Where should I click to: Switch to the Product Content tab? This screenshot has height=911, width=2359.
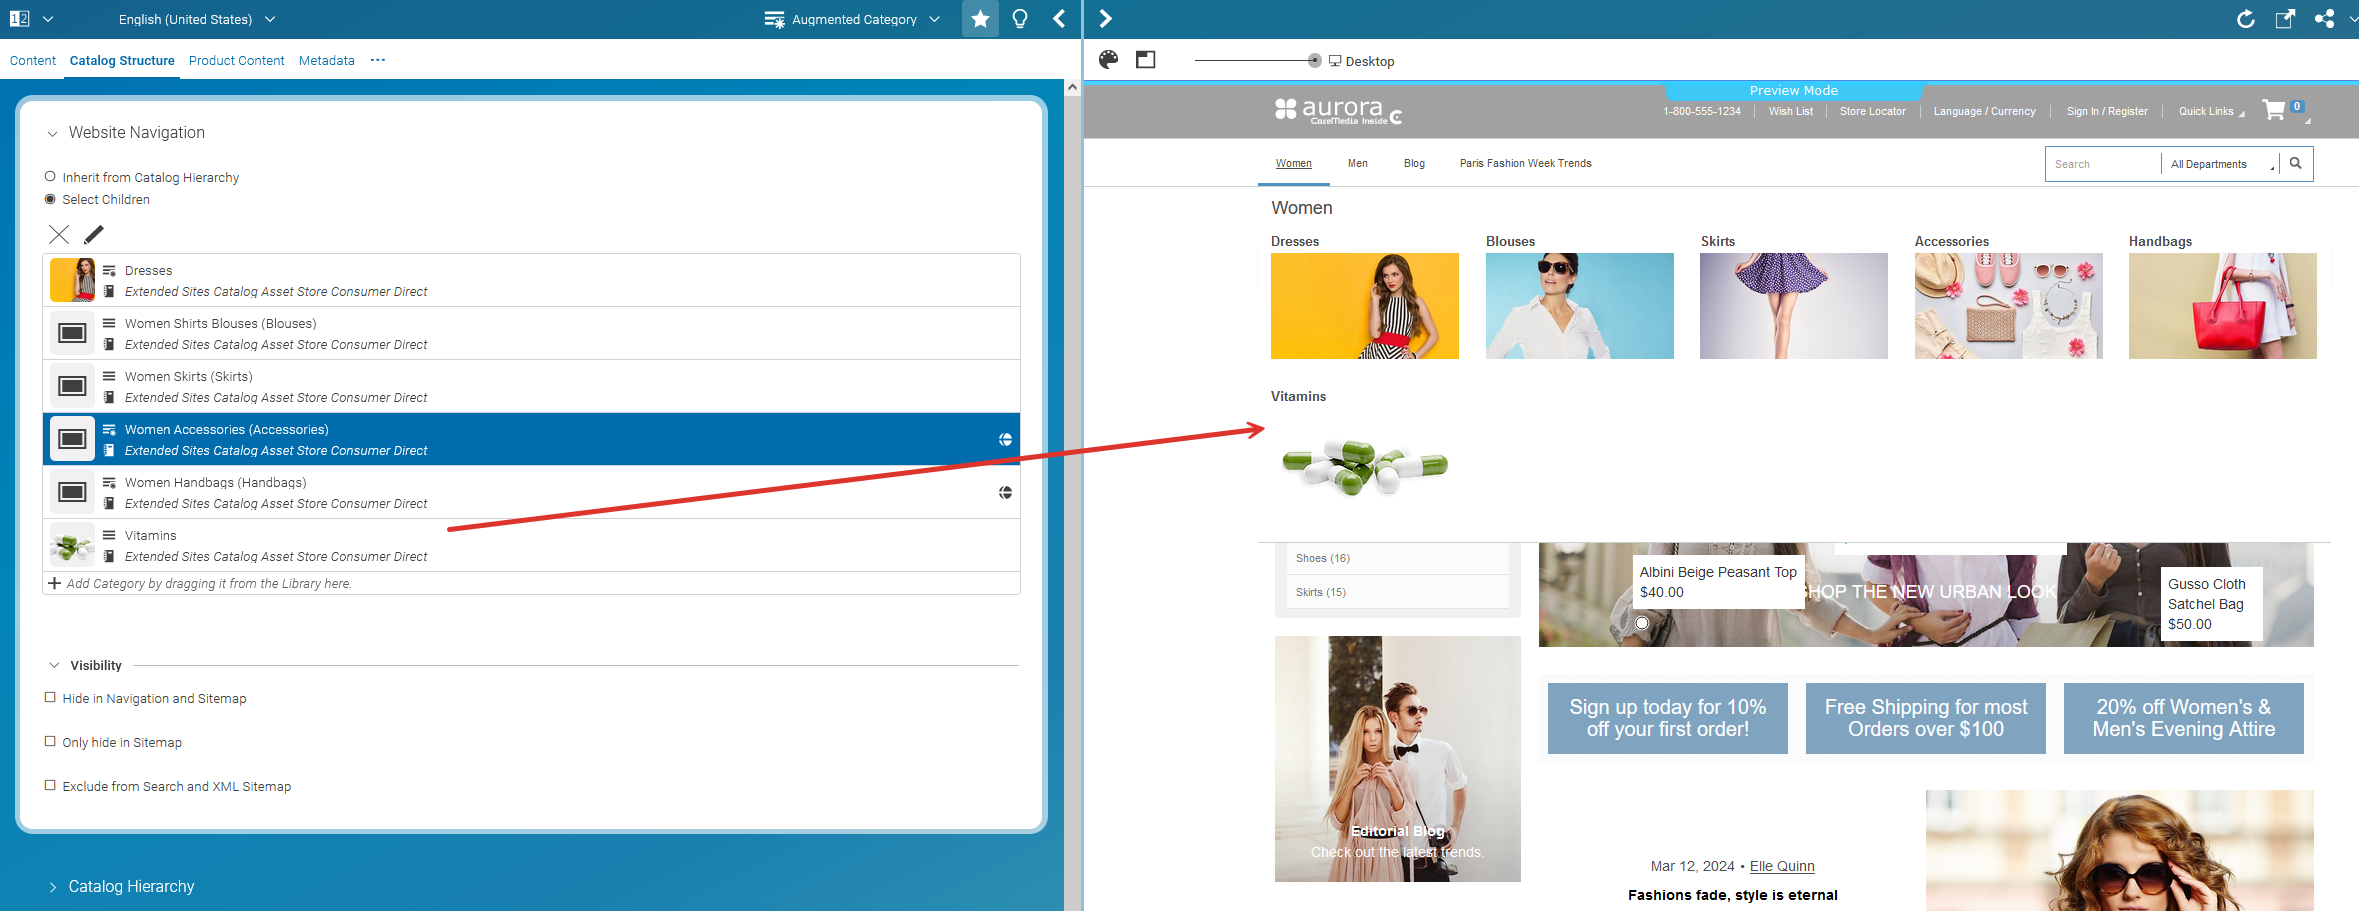click(x=236, y=60)
